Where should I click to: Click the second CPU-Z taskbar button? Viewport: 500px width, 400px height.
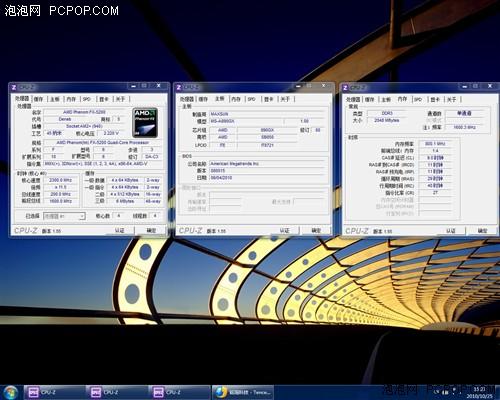point(117,392)
